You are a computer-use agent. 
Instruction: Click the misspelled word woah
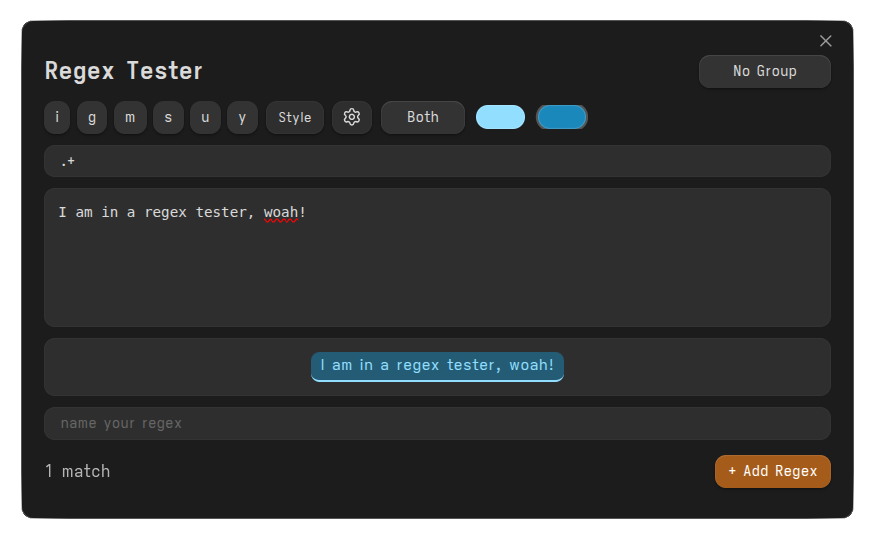pyautogui.click(x=280, y=213)
